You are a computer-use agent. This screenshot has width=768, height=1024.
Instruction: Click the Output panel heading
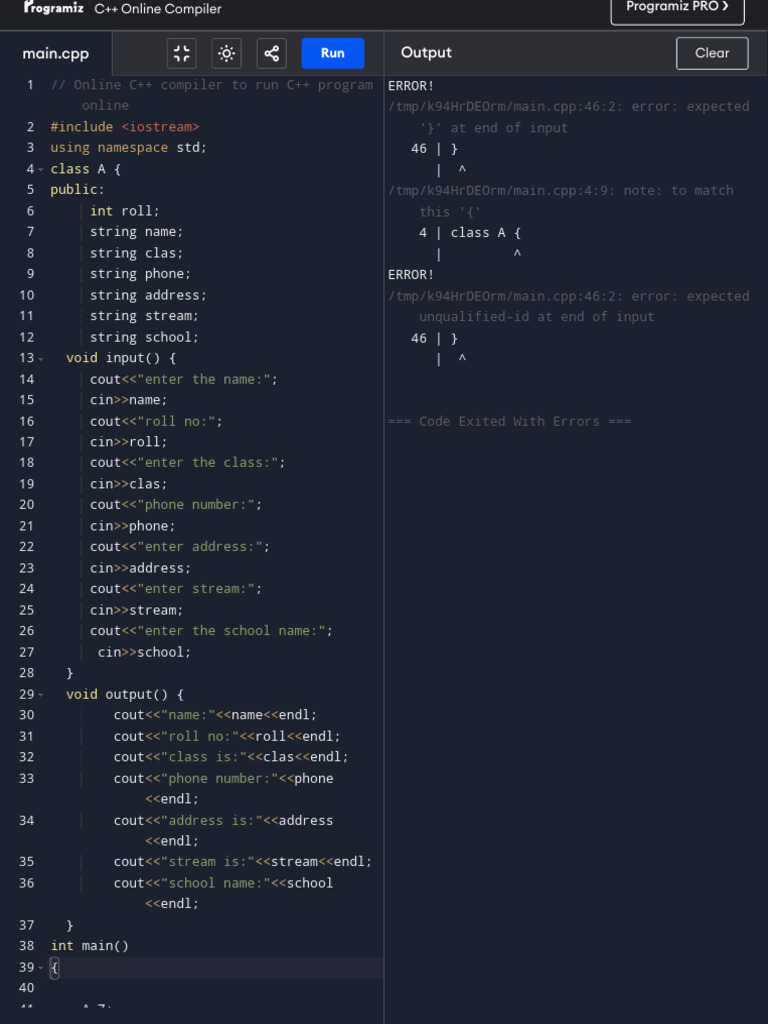coord(426,53)
